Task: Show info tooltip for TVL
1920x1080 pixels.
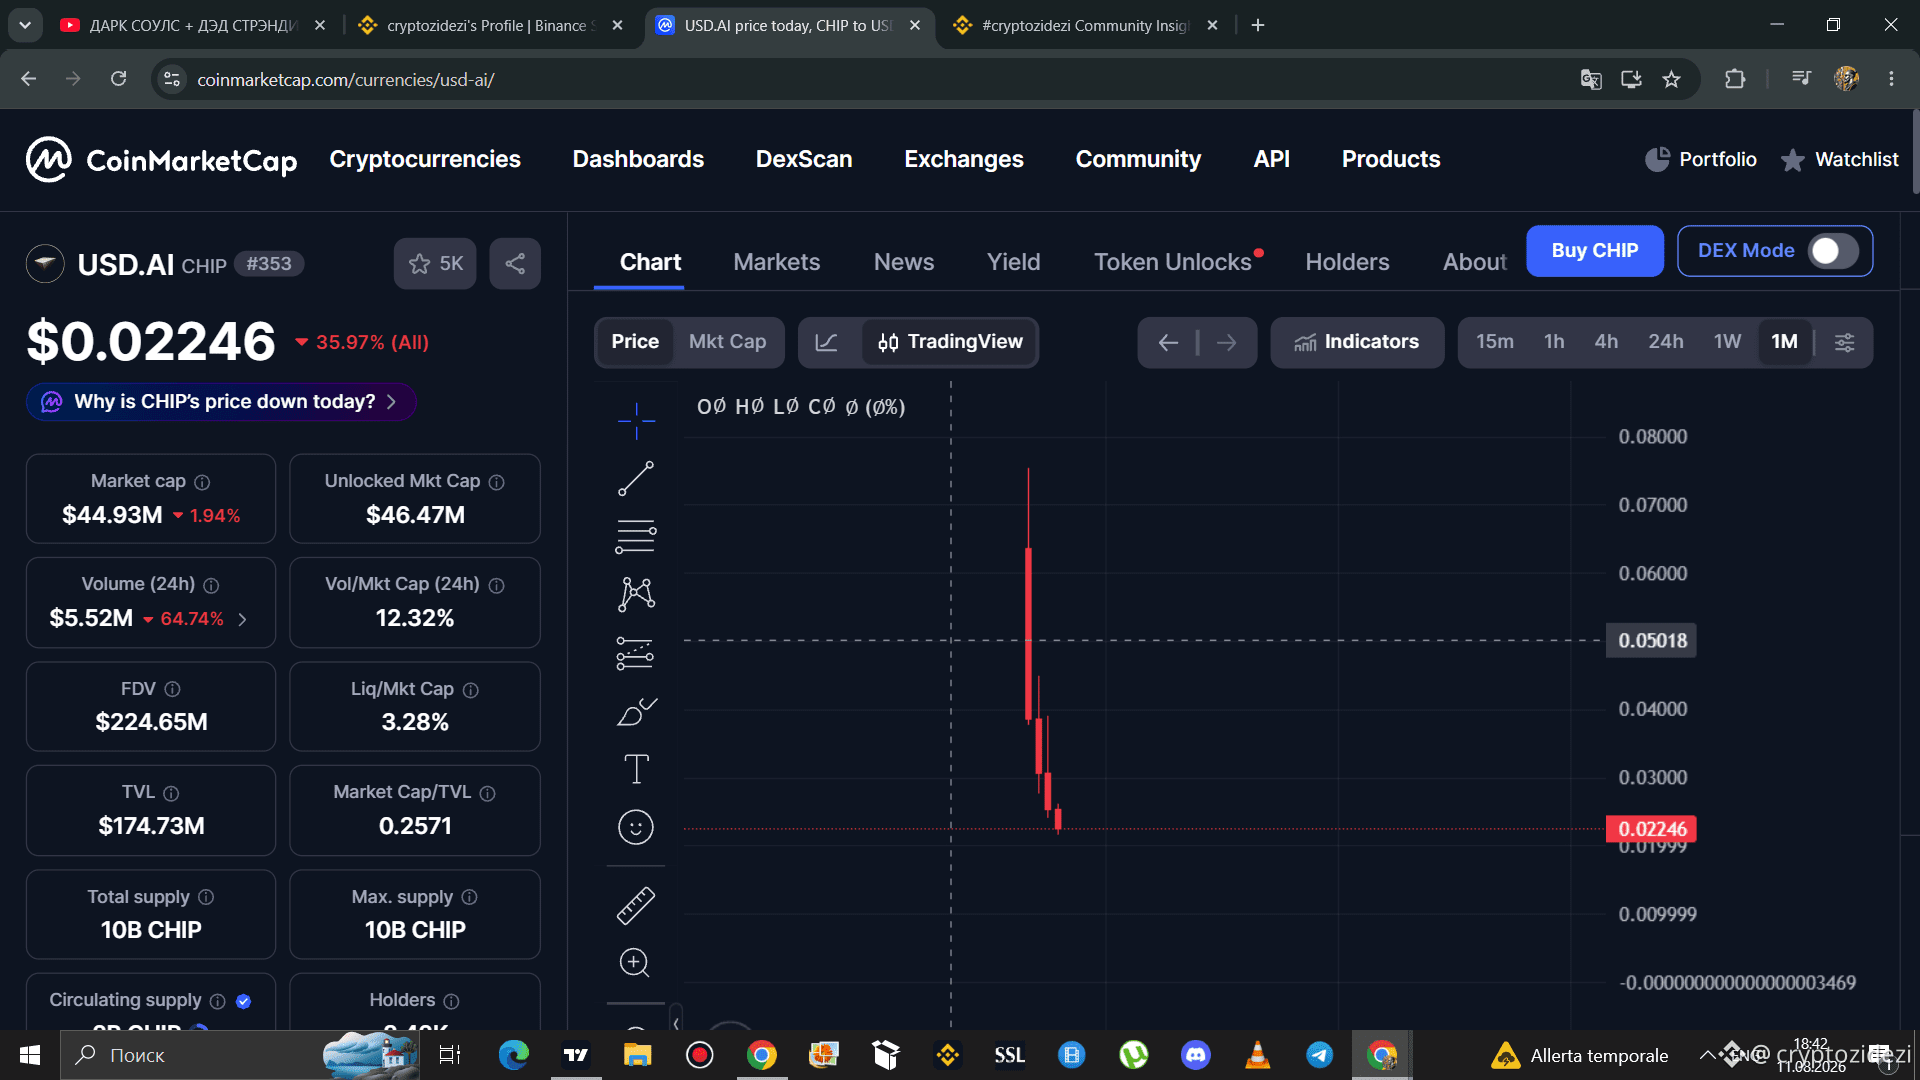Action: click(171, 794)
